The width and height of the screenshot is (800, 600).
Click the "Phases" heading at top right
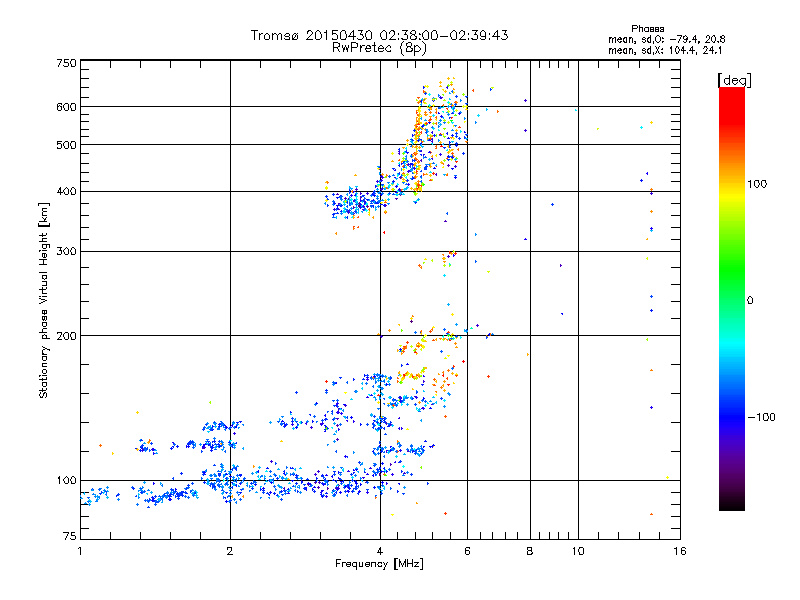[647, 29]
